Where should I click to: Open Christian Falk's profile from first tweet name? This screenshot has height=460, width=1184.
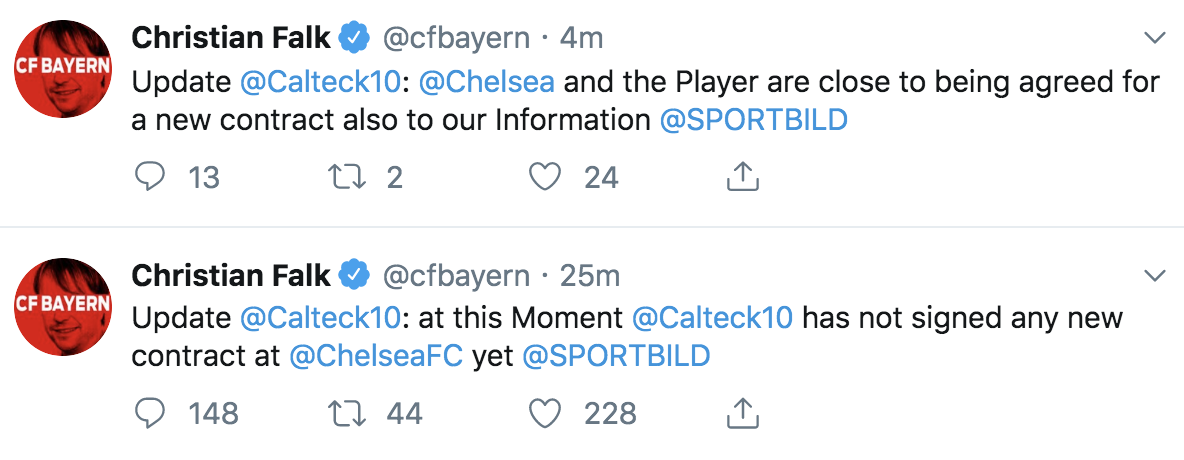(230, 38)
